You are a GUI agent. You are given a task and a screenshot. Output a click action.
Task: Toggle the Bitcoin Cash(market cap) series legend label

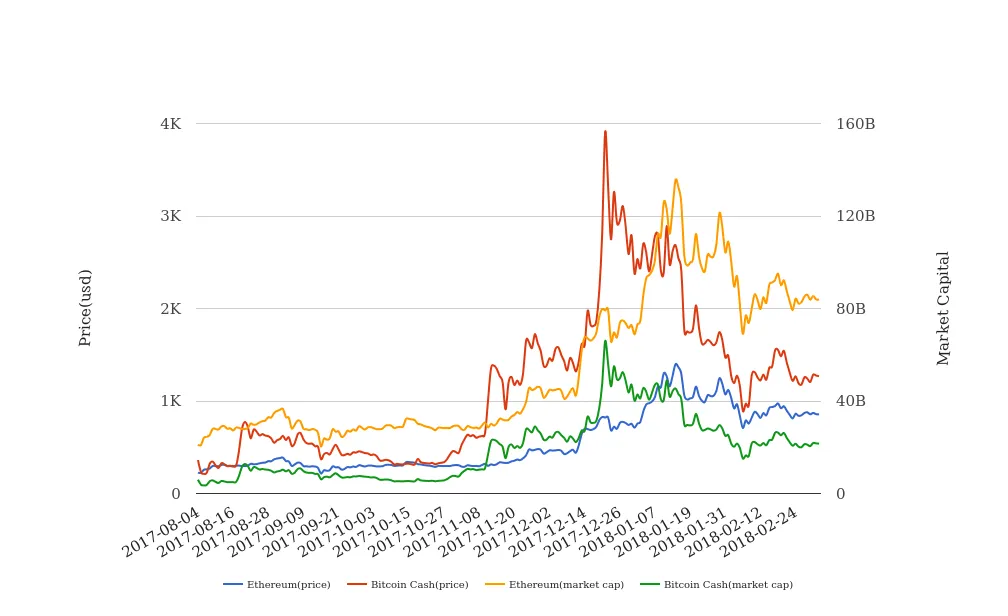[728, 585]
